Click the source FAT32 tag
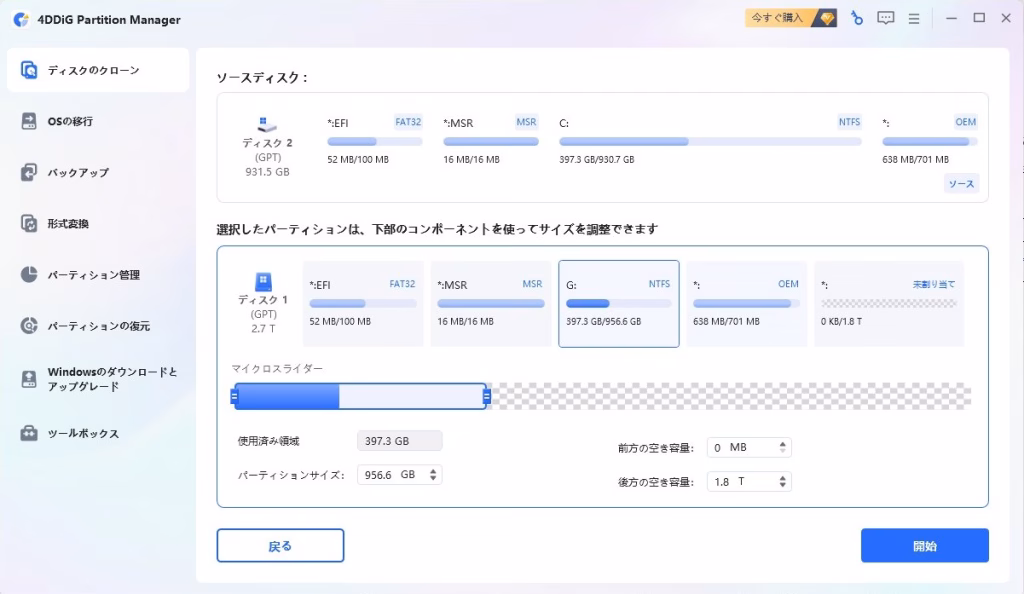Screen dimensions: 1024x594 pyautogui.click(x=408, y=122)
